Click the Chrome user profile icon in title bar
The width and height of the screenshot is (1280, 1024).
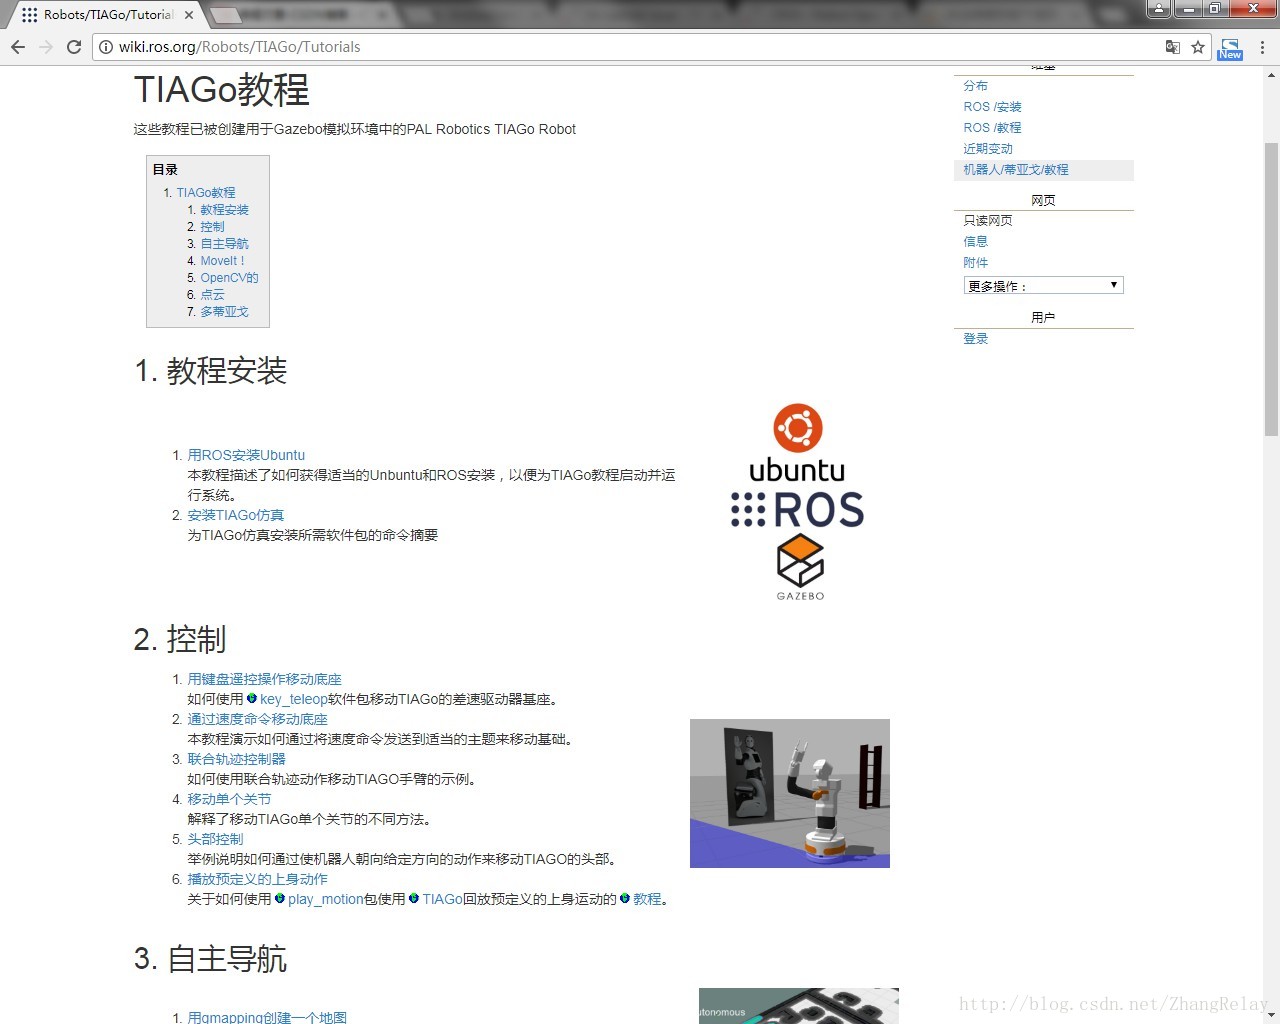coord(1158,9)
